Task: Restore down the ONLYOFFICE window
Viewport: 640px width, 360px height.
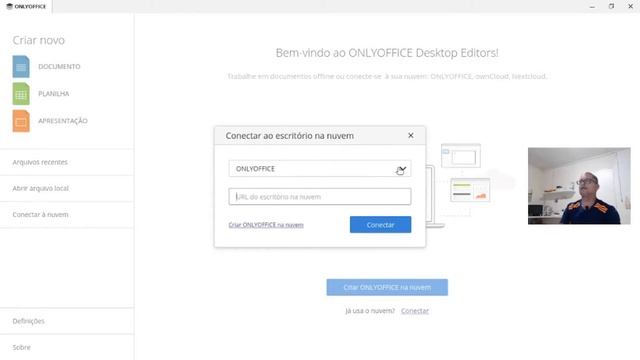Action: pos(611,7)
